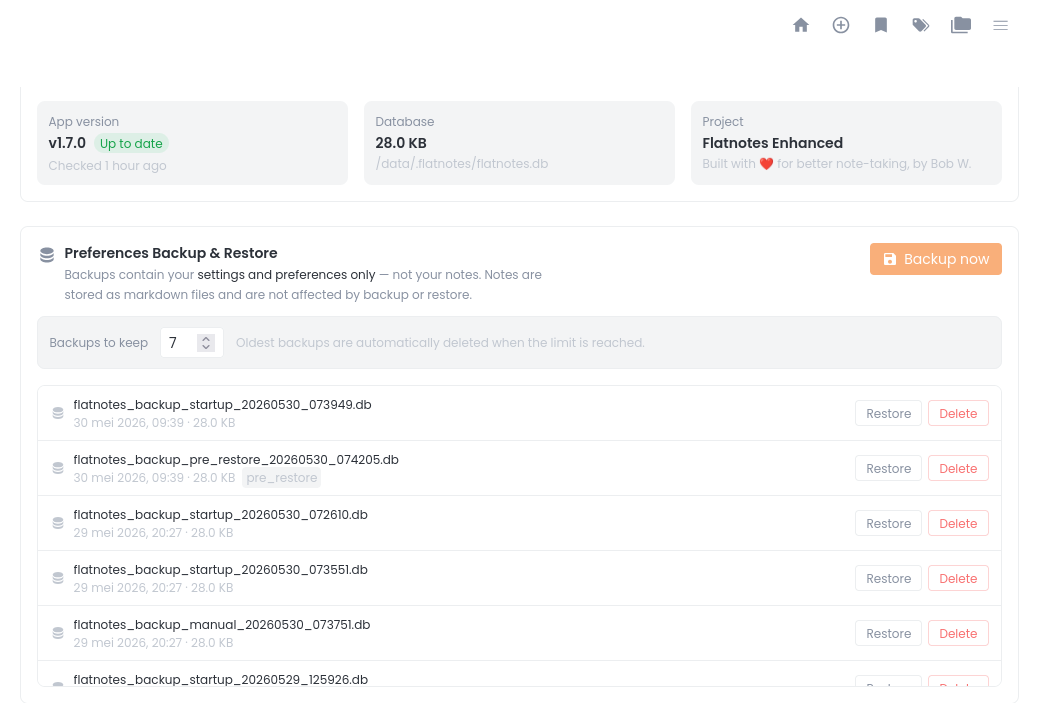This screenshot has height=703, width=1039.
Task: Go to home via house icon
Action: point(800,25)
